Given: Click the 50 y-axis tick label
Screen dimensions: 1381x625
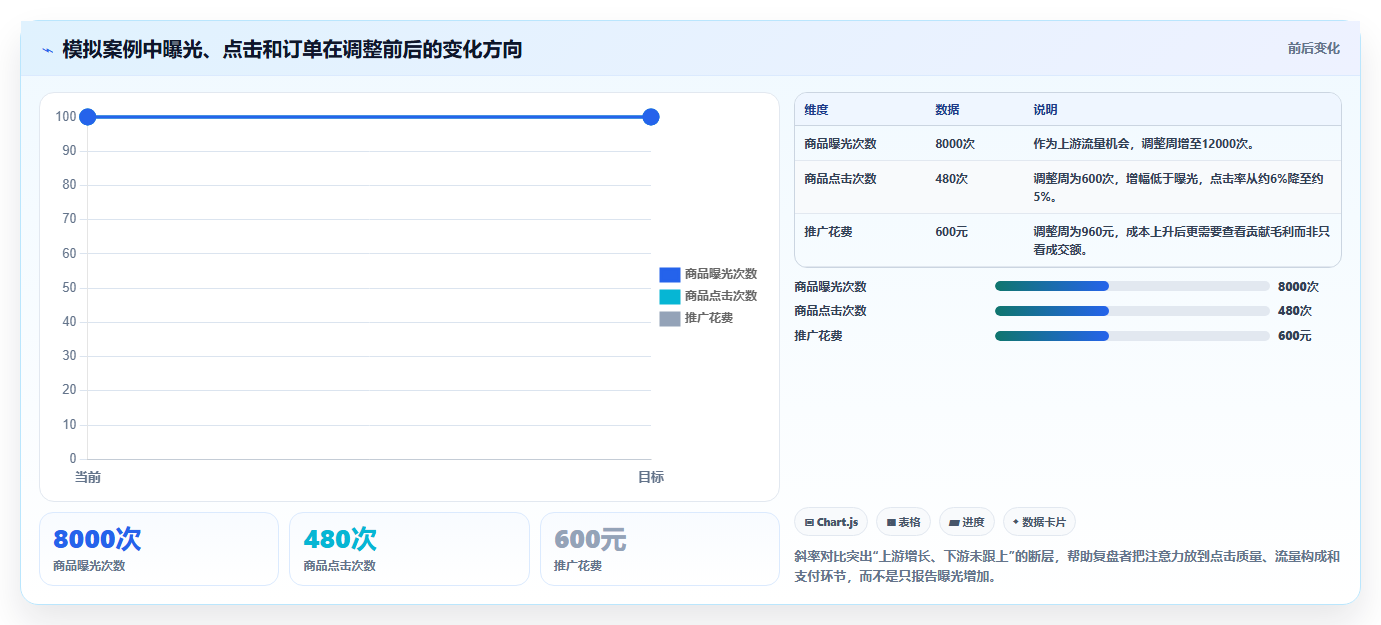Looking at the screenshot, I should (69, 288).
